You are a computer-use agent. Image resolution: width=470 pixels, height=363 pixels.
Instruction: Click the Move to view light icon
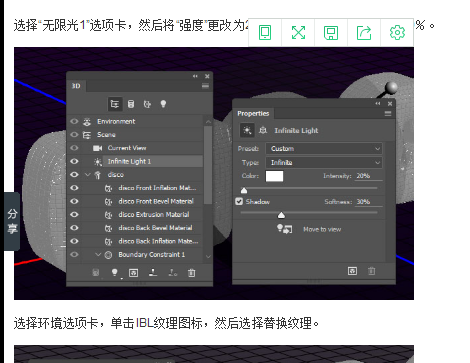pyautogui.click(x=285, y=229)
